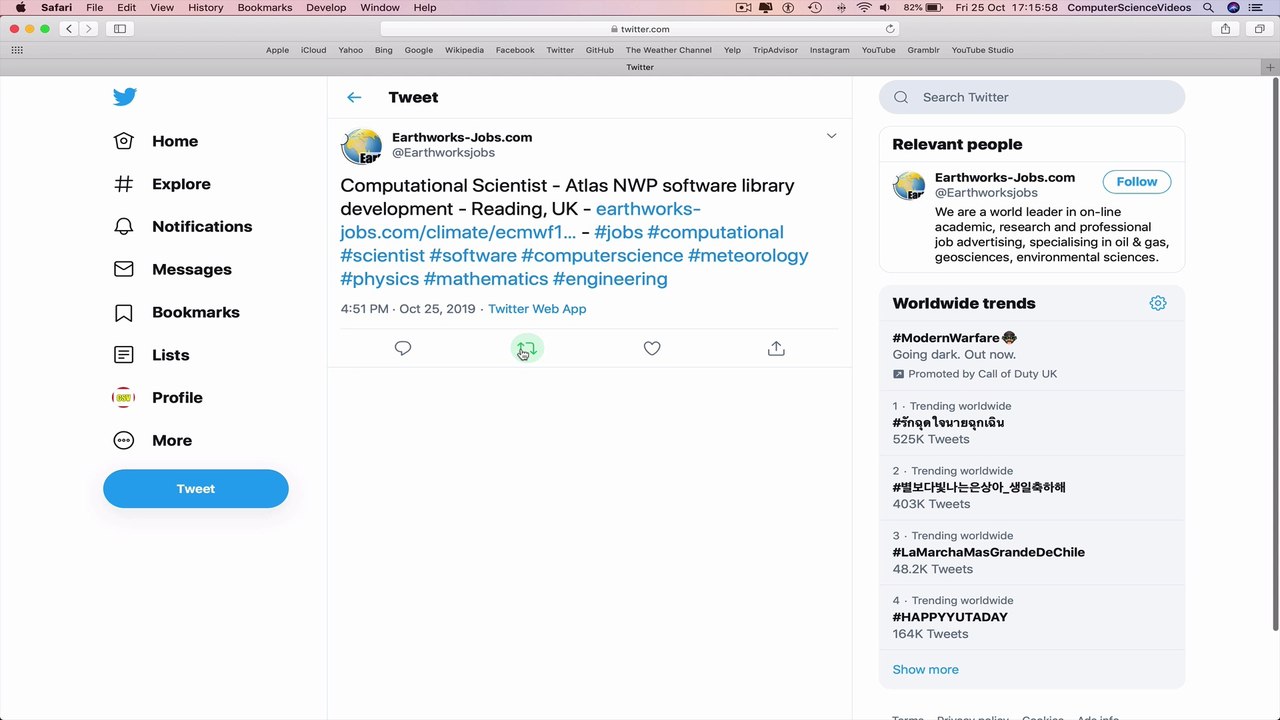Show the favorites grid icon
This screenshot has height=720, width=1280.
(x=17, y=50)
